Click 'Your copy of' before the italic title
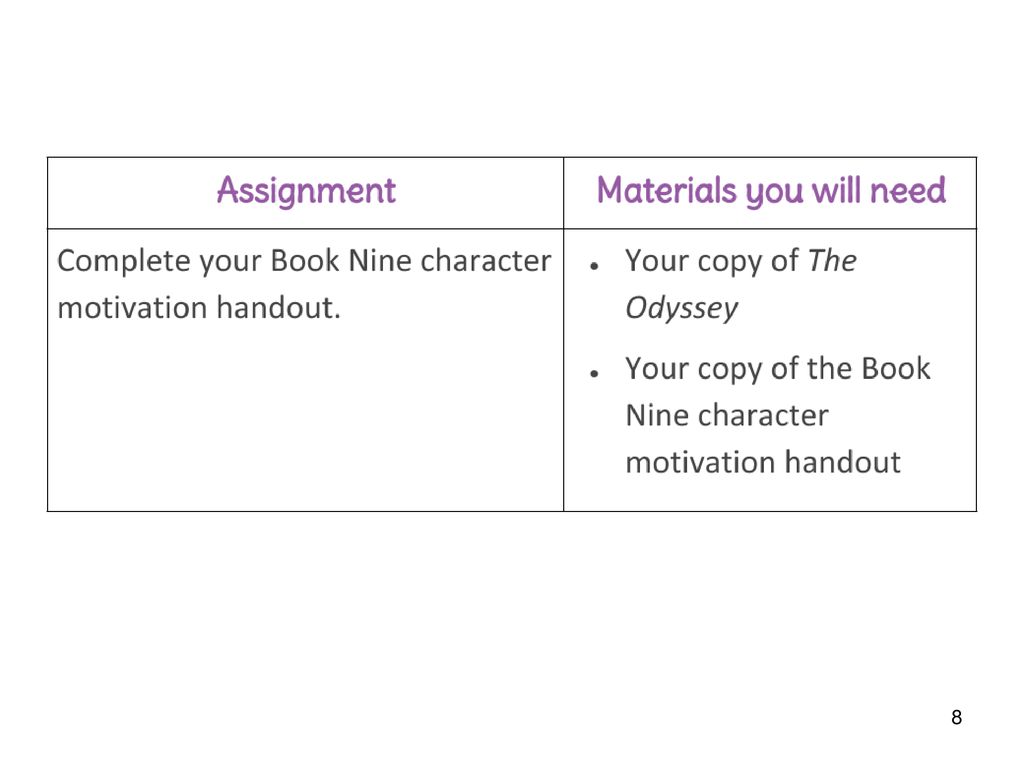The width and height of the screenshot is (1024, 768). 712,262
